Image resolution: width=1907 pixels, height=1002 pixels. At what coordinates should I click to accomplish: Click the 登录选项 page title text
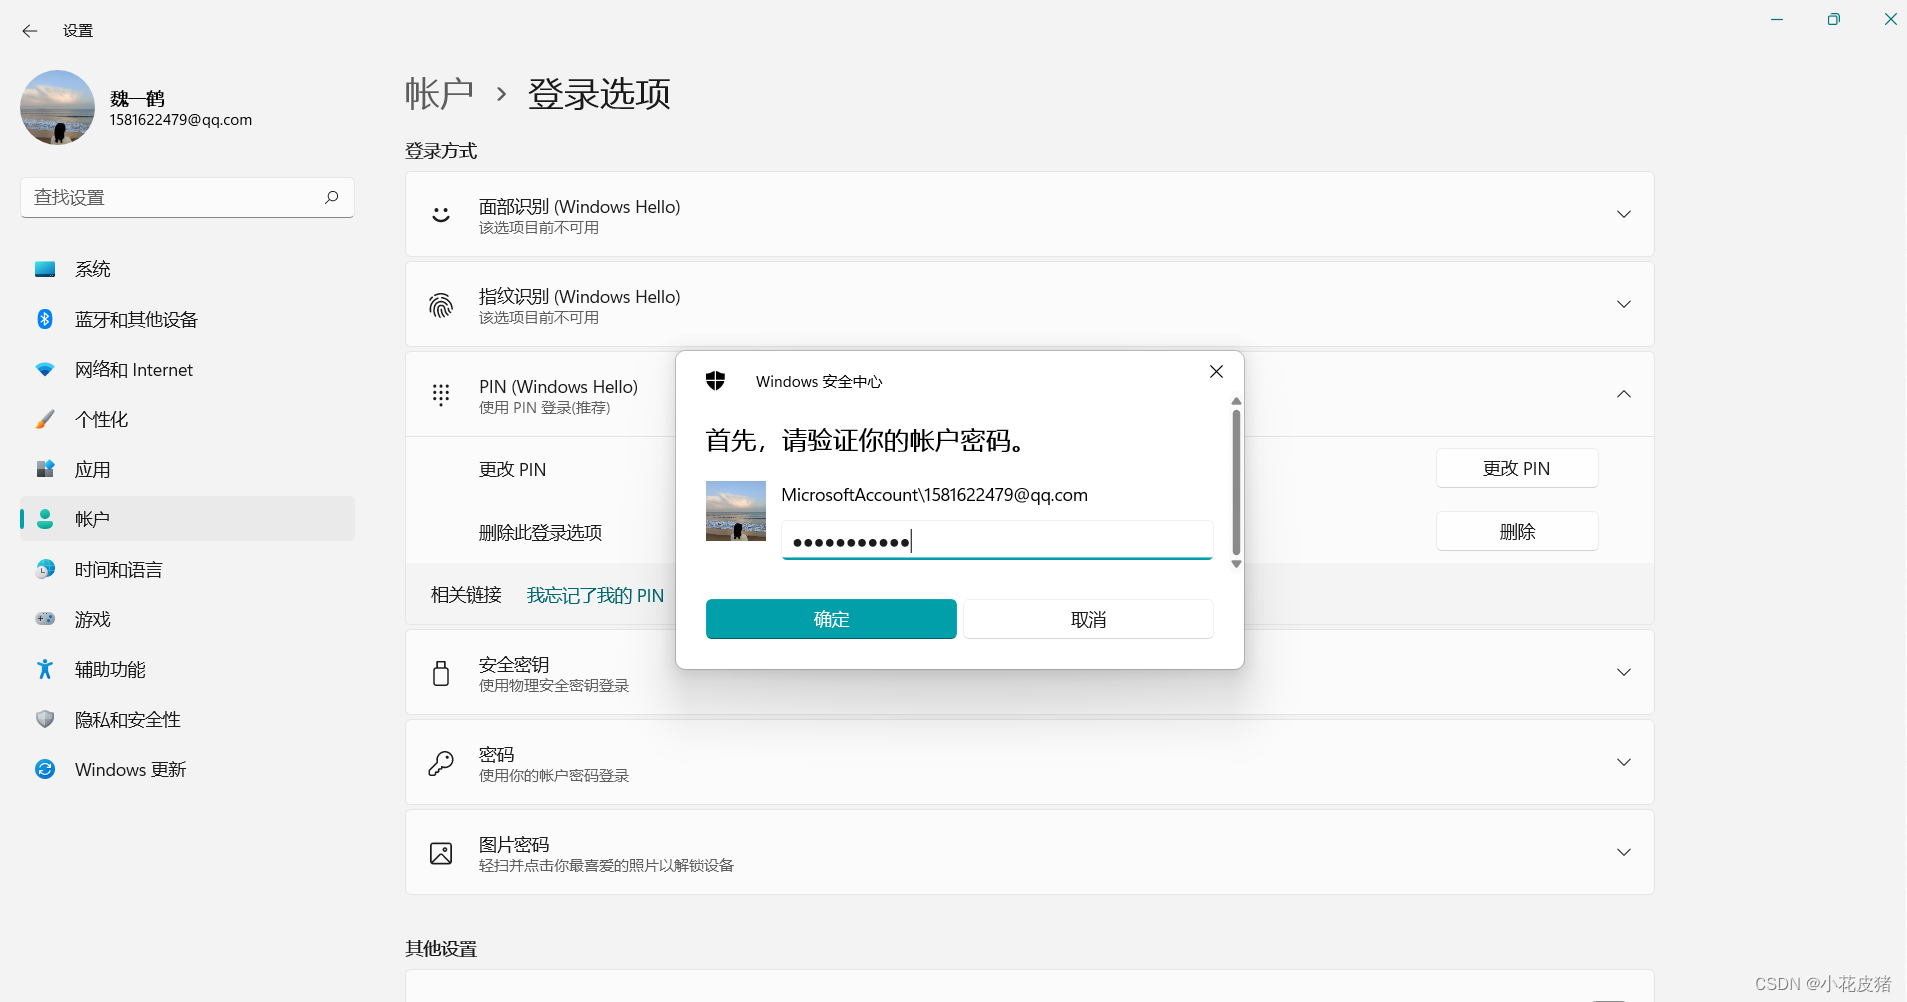coord(599,94)
